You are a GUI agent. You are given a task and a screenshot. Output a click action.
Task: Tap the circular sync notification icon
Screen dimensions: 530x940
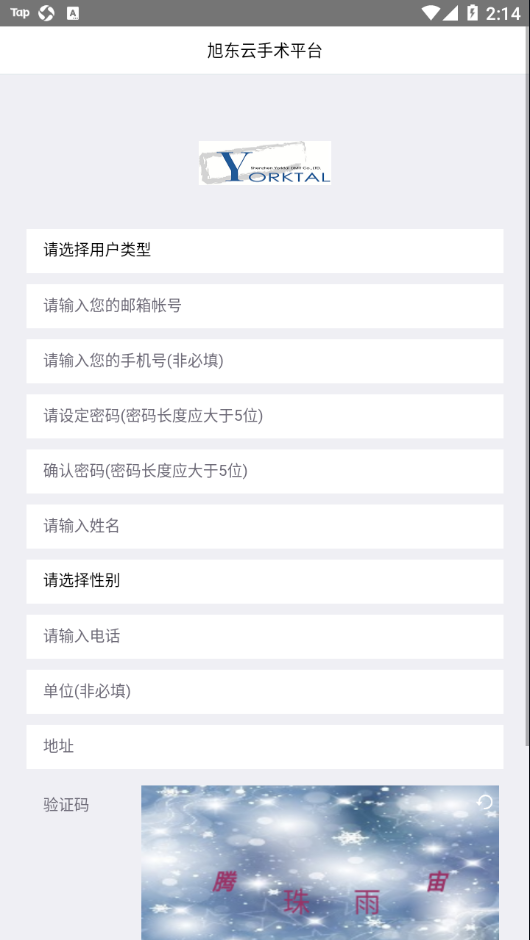coord(46,13)
